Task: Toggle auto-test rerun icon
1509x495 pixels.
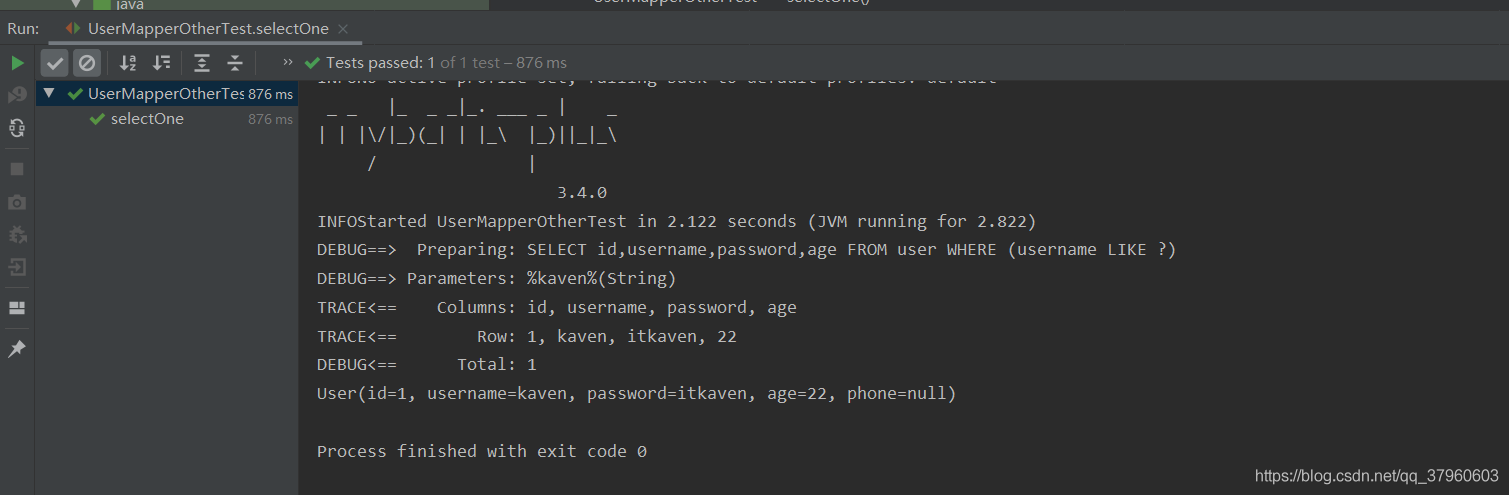Action: 17,127
